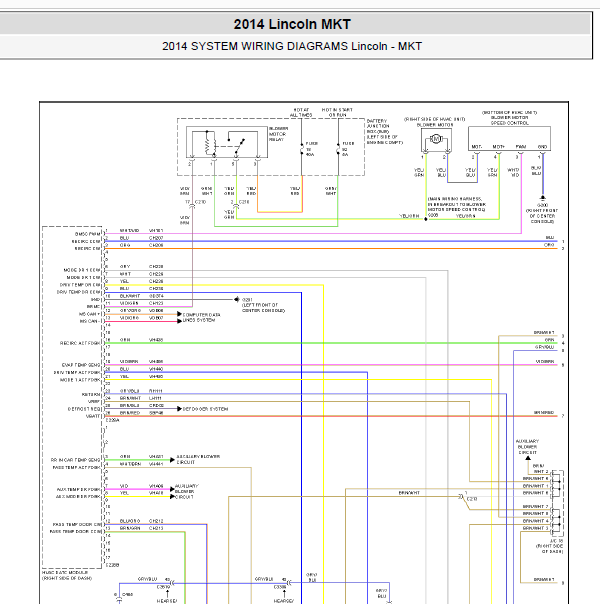Click the "G201" ground label
Screen dimensions: 600x604
tap(247, 300)
